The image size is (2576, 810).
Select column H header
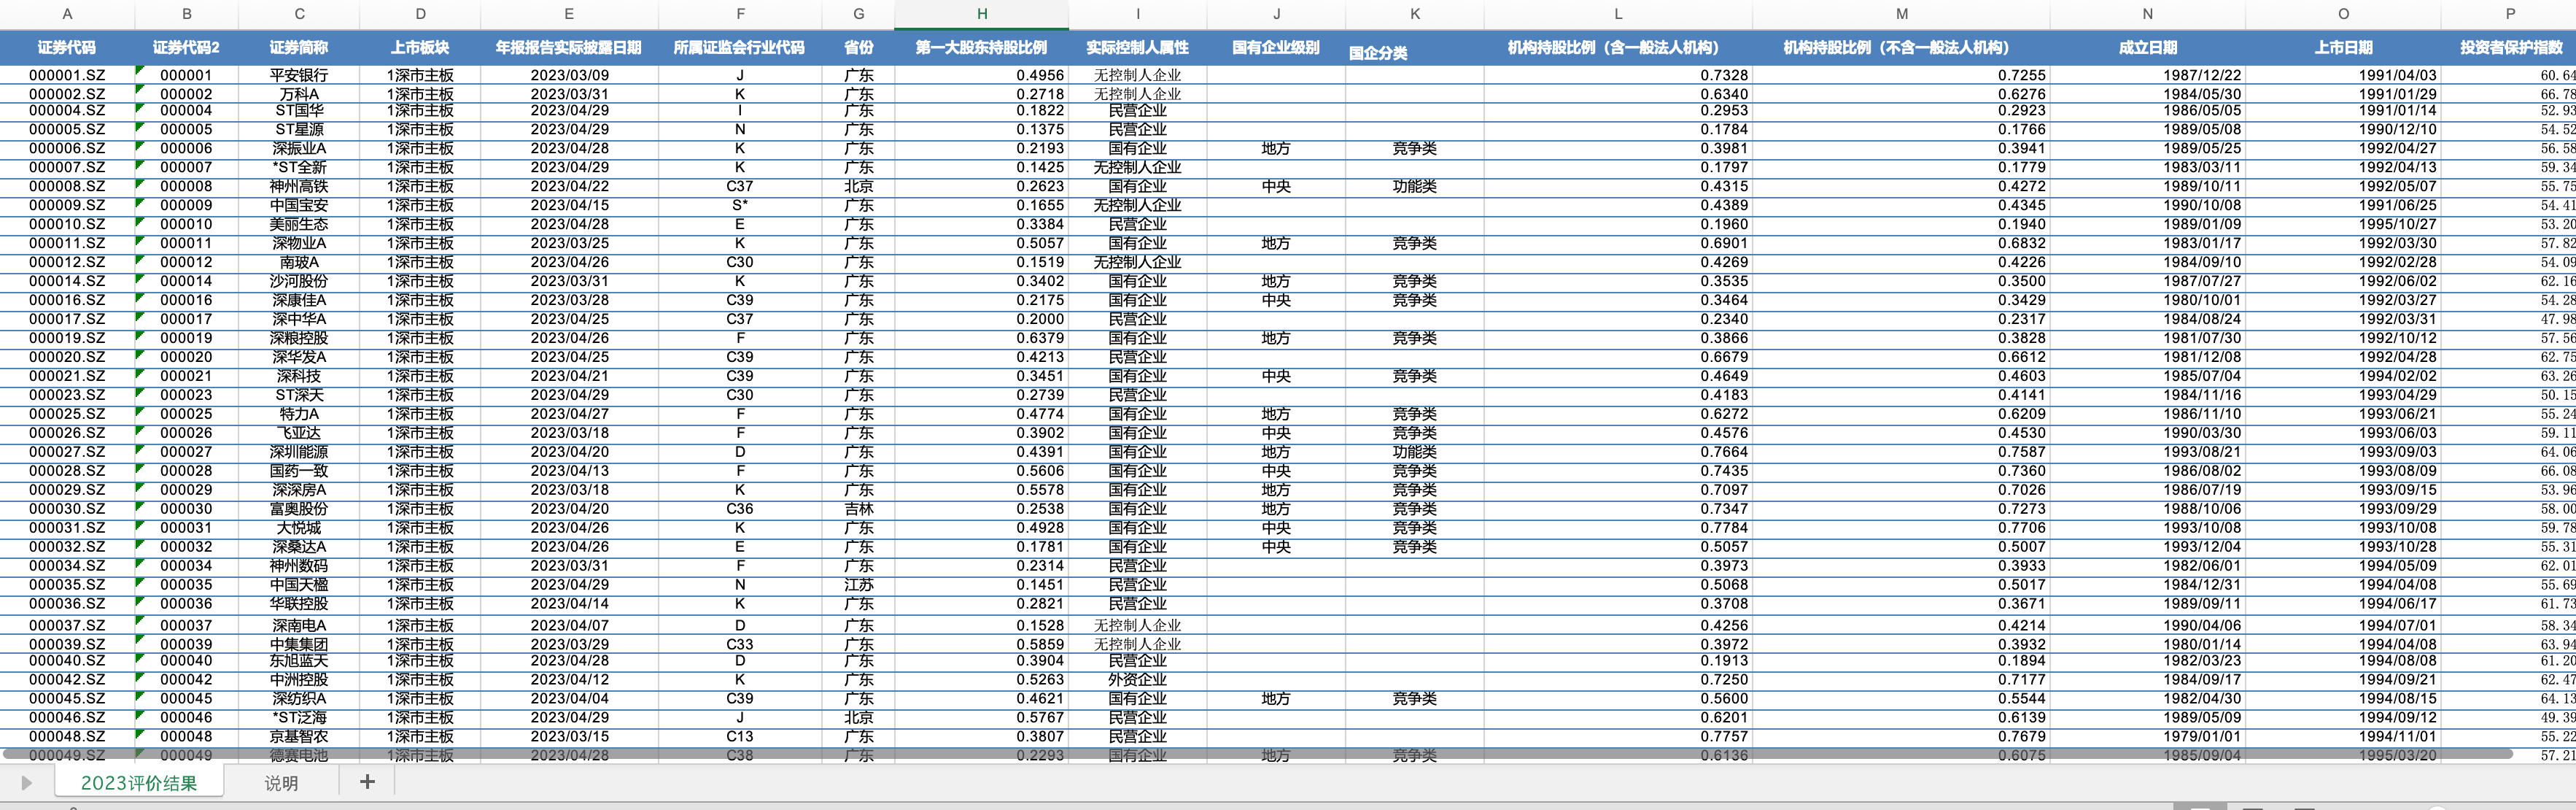981,14
